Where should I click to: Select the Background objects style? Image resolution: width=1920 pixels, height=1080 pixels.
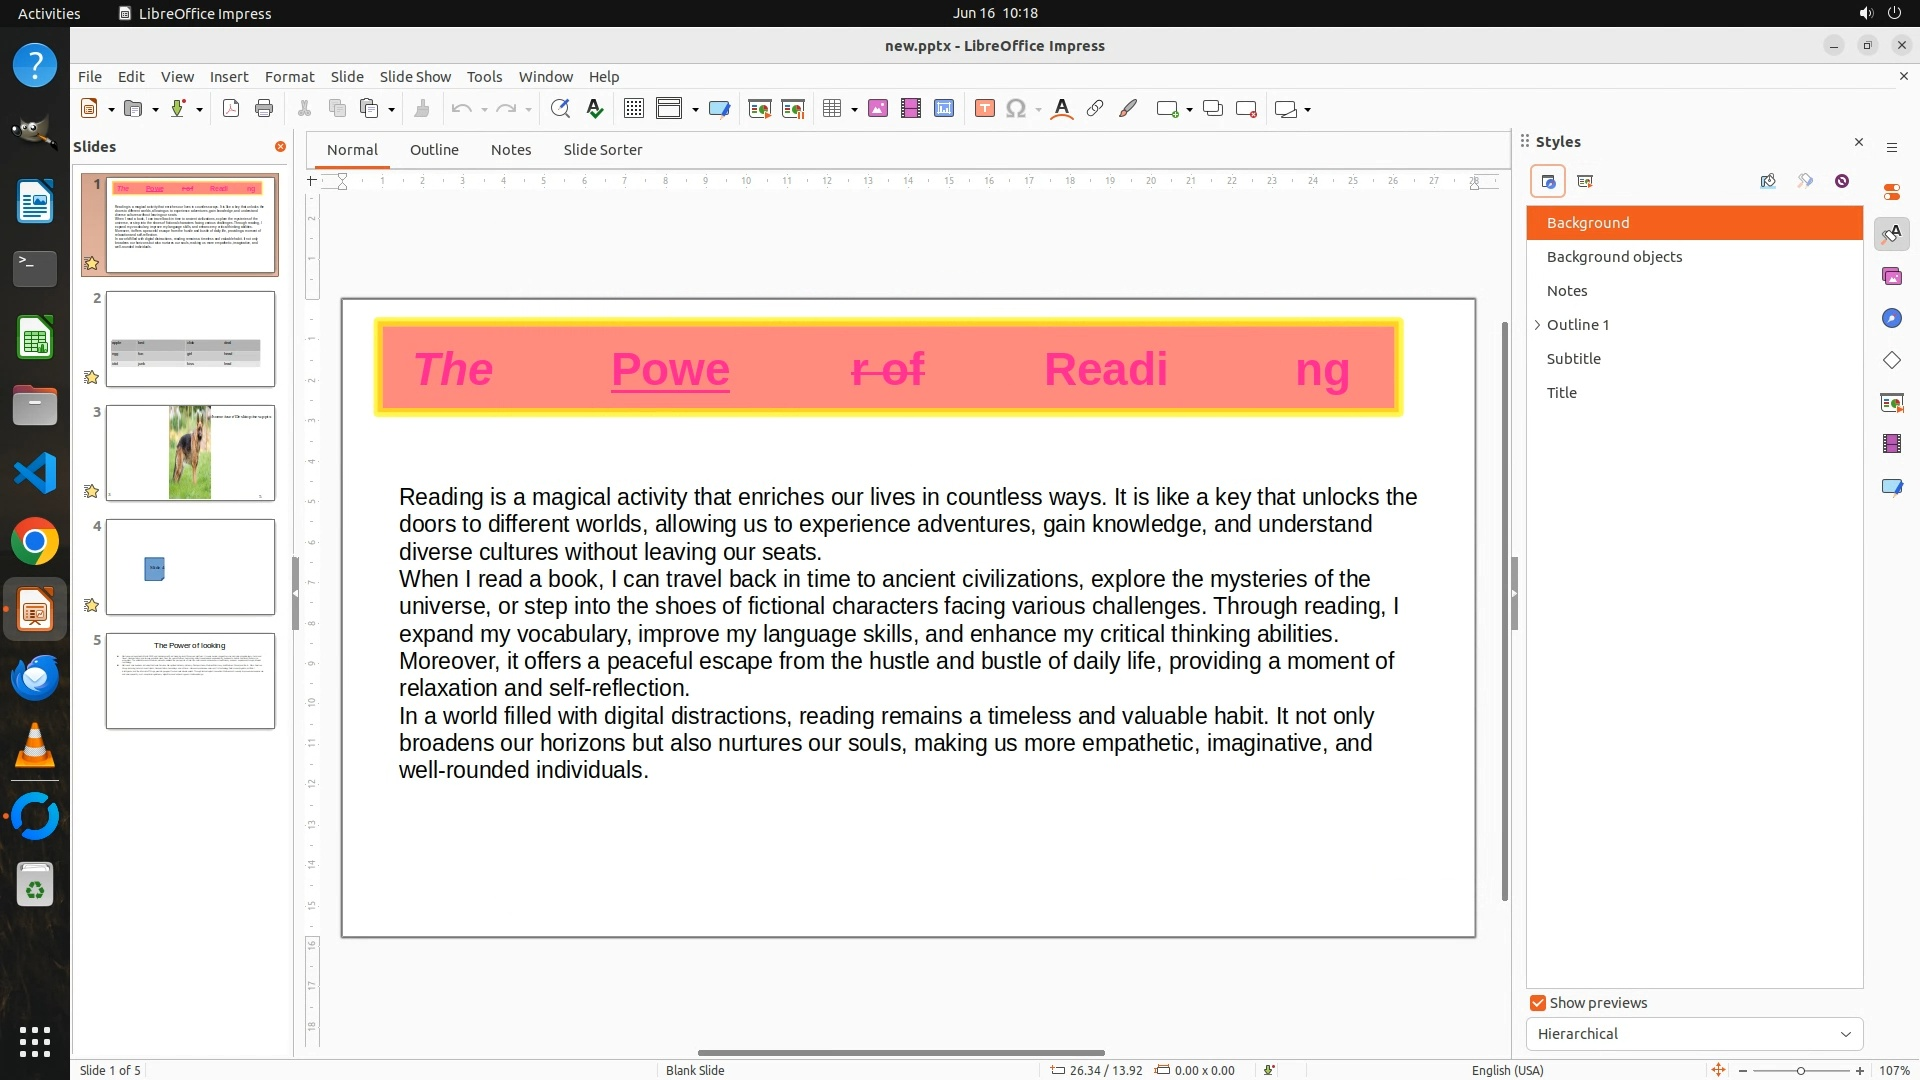1614,257
